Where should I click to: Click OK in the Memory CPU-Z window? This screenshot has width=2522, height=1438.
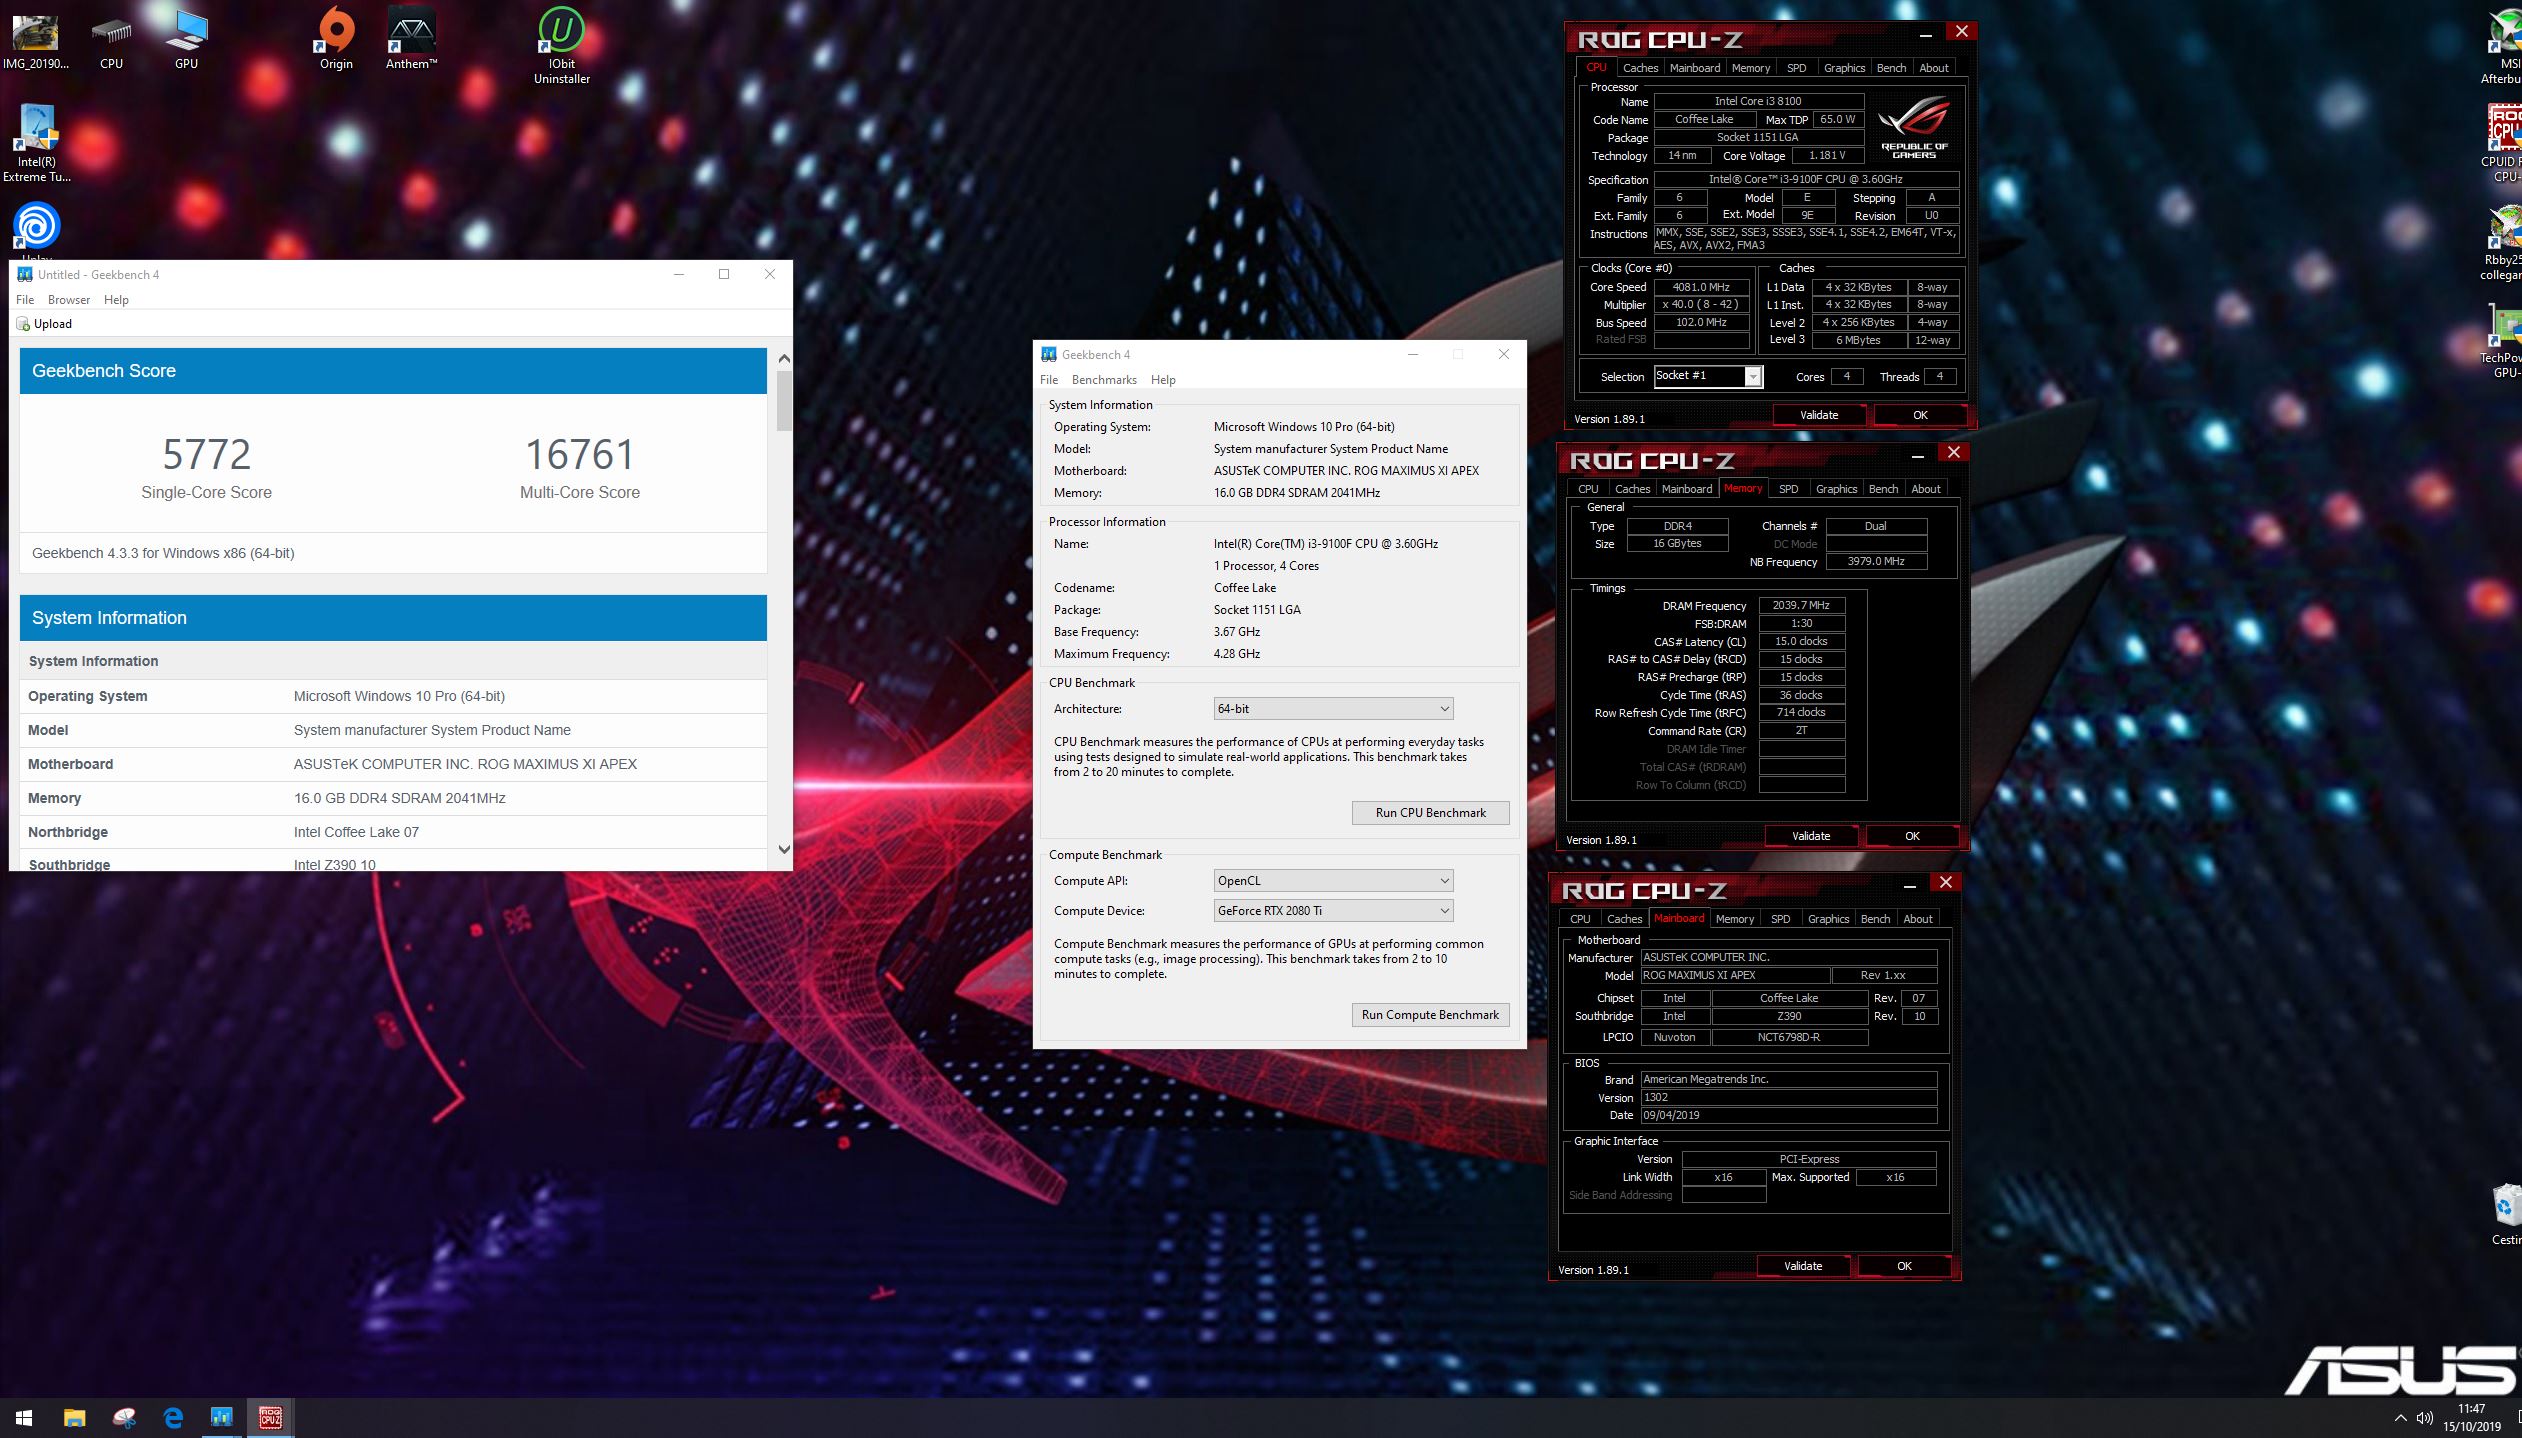(x=1912, y=836)
